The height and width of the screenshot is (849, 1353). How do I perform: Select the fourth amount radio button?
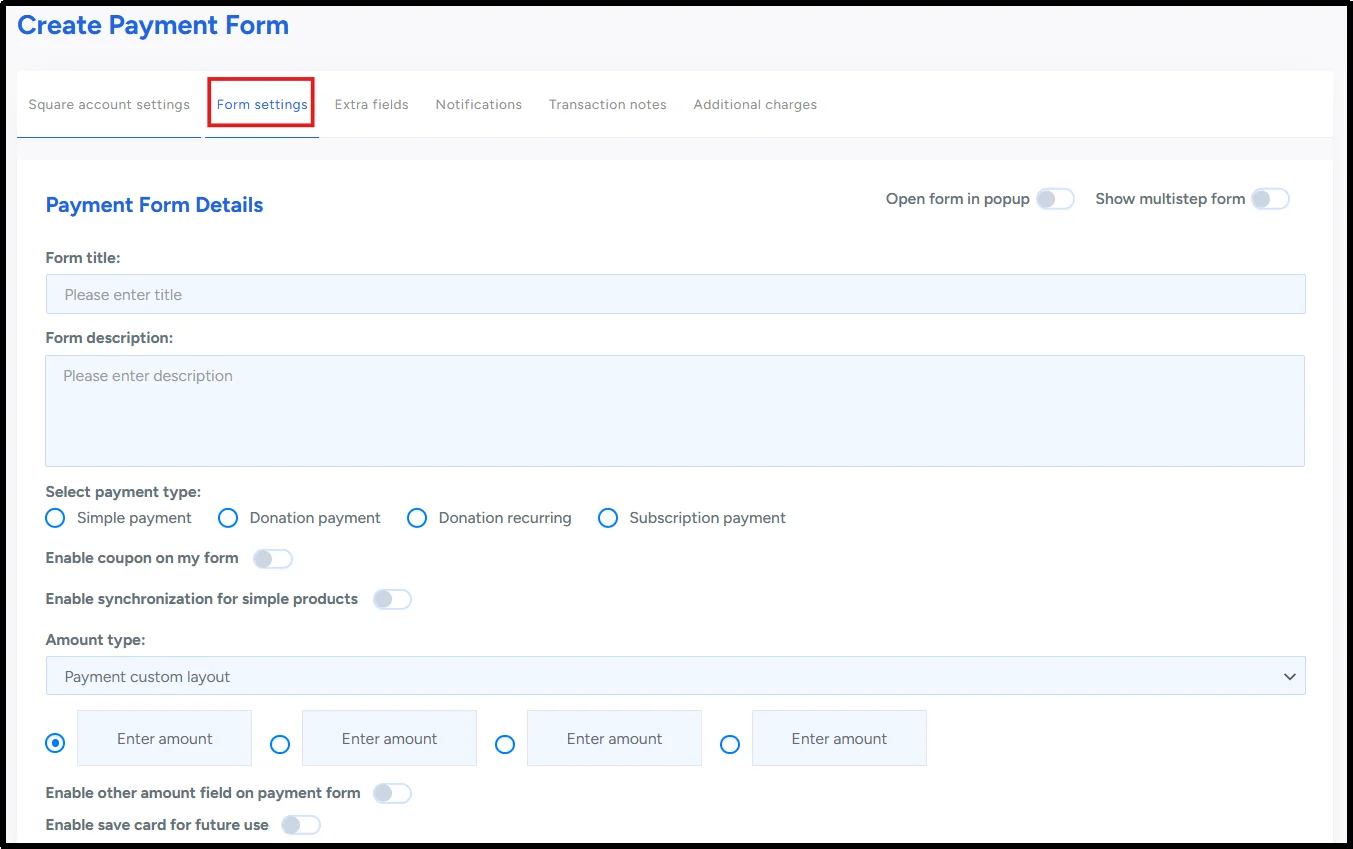(x=730, y=744)
